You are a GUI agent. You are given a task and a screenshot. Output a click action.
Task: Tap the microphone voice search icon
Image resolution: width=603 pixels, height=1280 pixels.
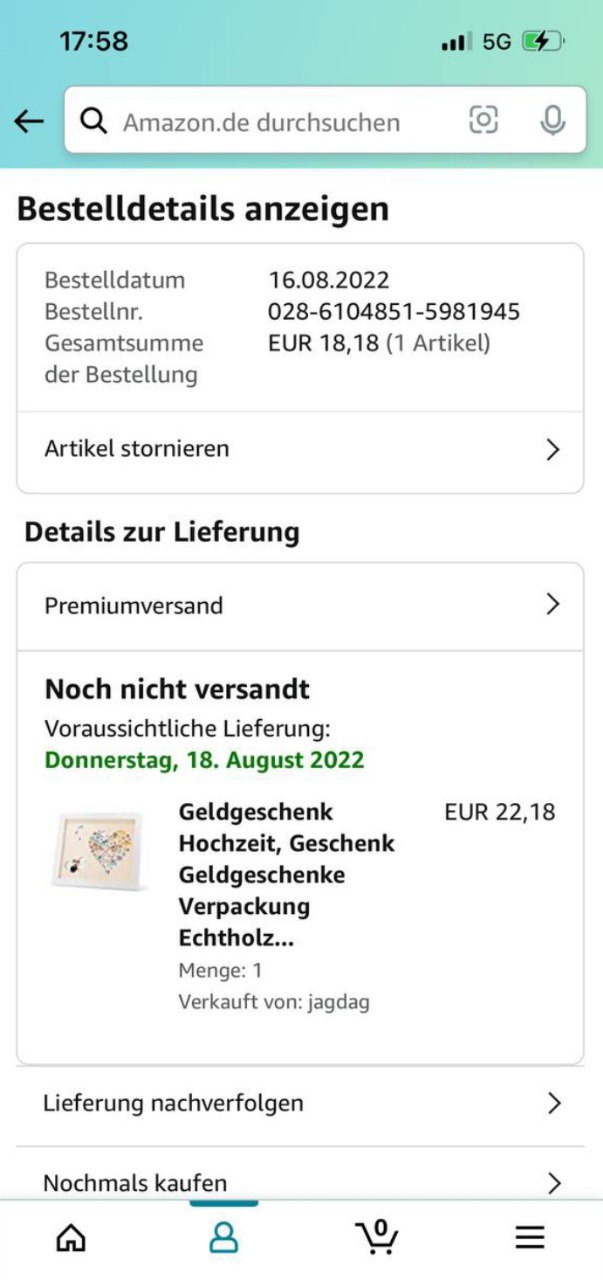tap(552, 121)
